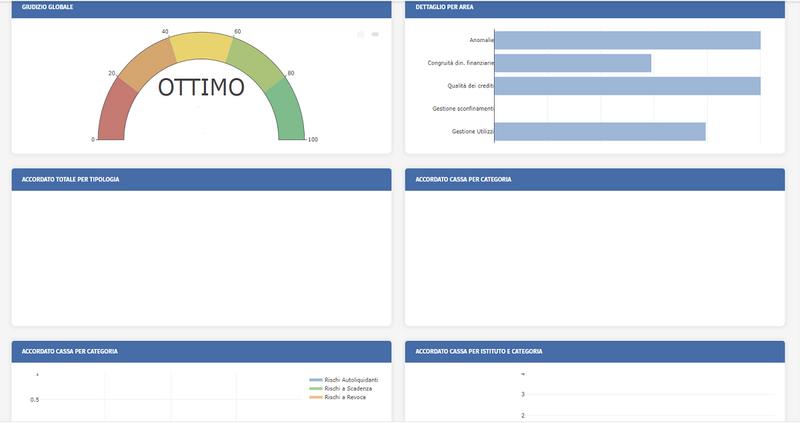The image size is (800, 423).
Task: Click the gauge tick label 20
Action: [111, 73]
